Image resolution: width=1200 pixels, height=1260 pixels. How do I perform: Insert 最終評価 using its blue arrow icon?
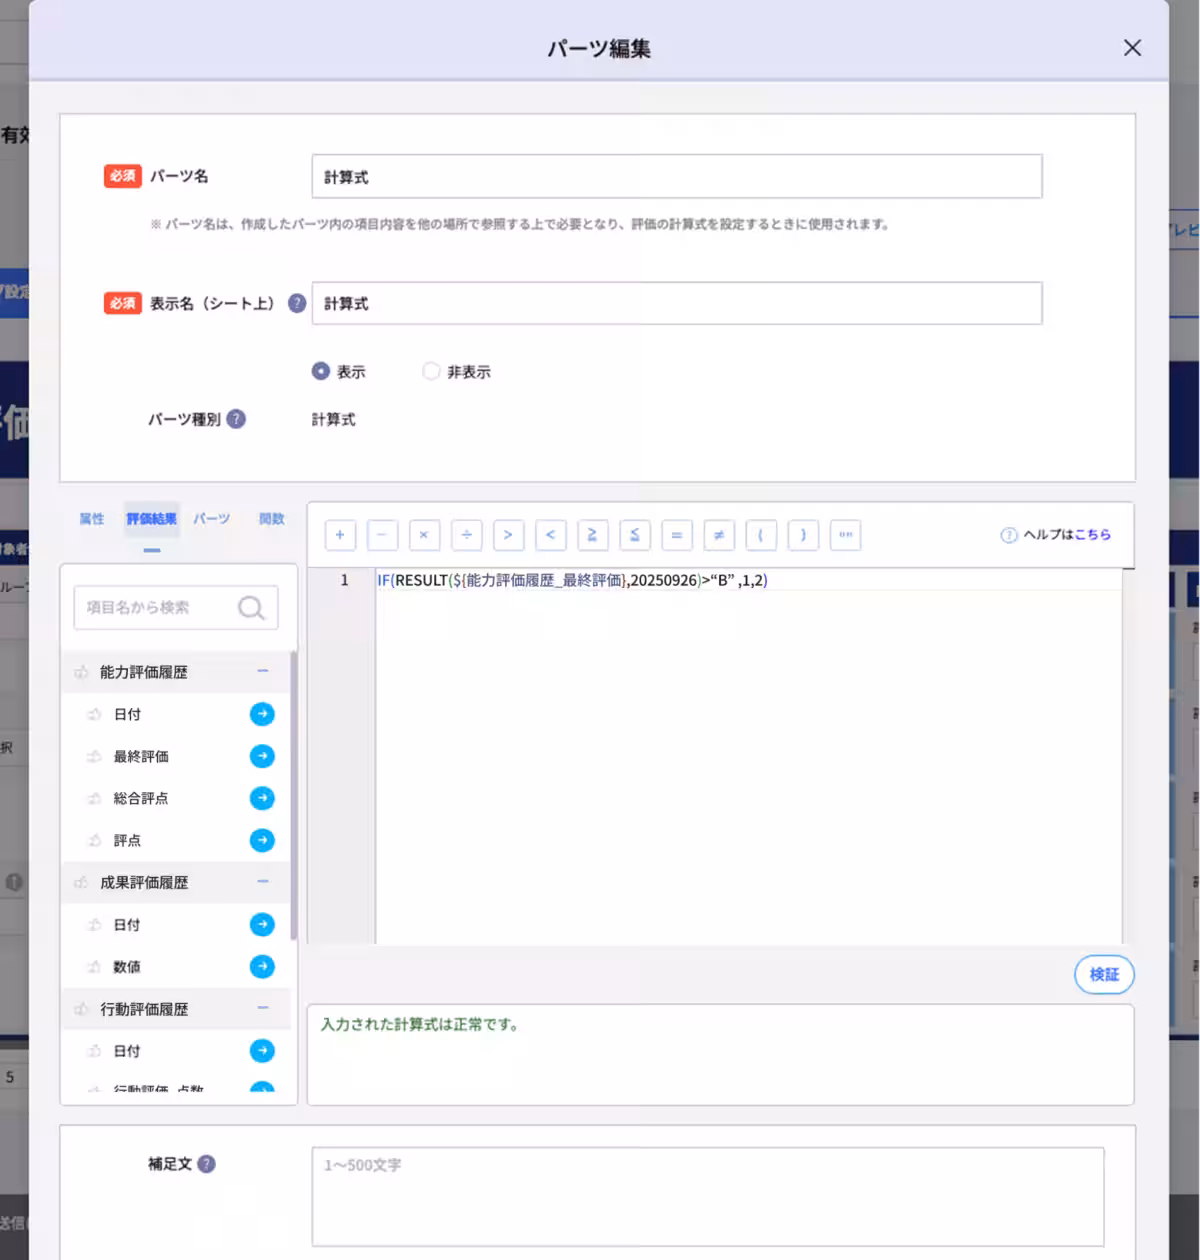coord(261,756)
